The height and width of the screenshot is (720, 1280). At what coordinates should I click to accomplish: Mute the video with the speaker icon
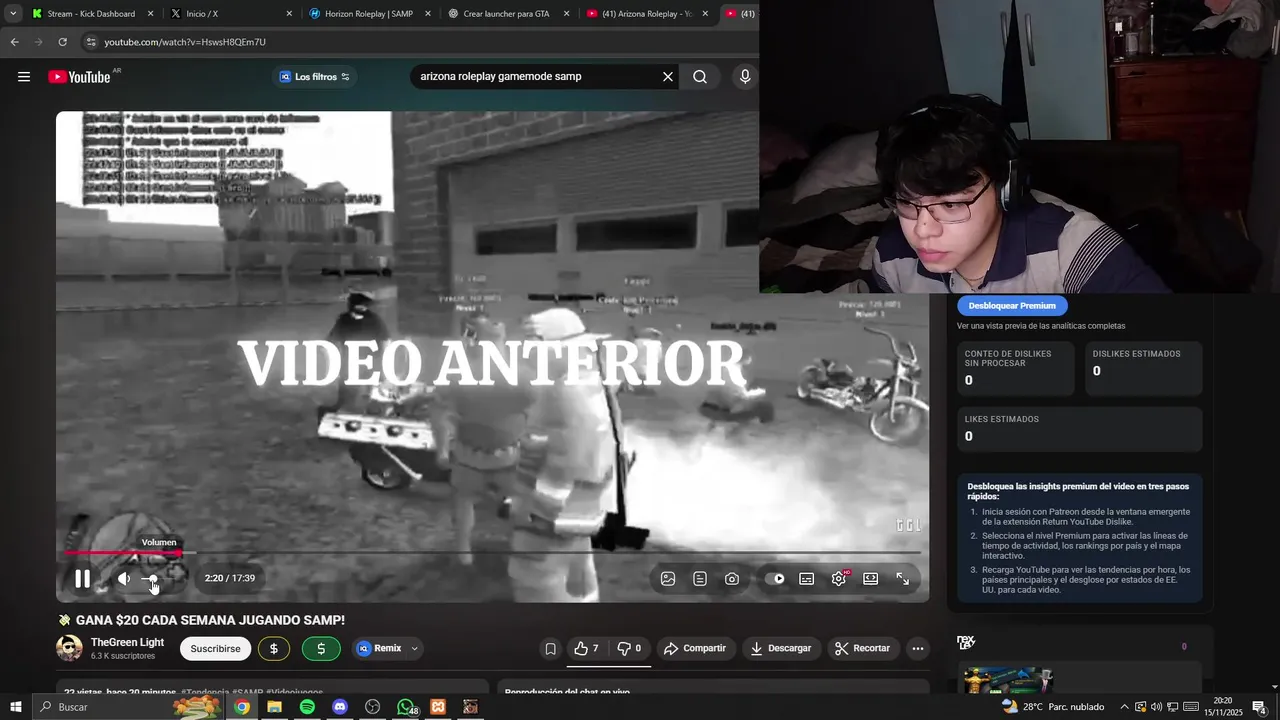click(x=124, y=578)
